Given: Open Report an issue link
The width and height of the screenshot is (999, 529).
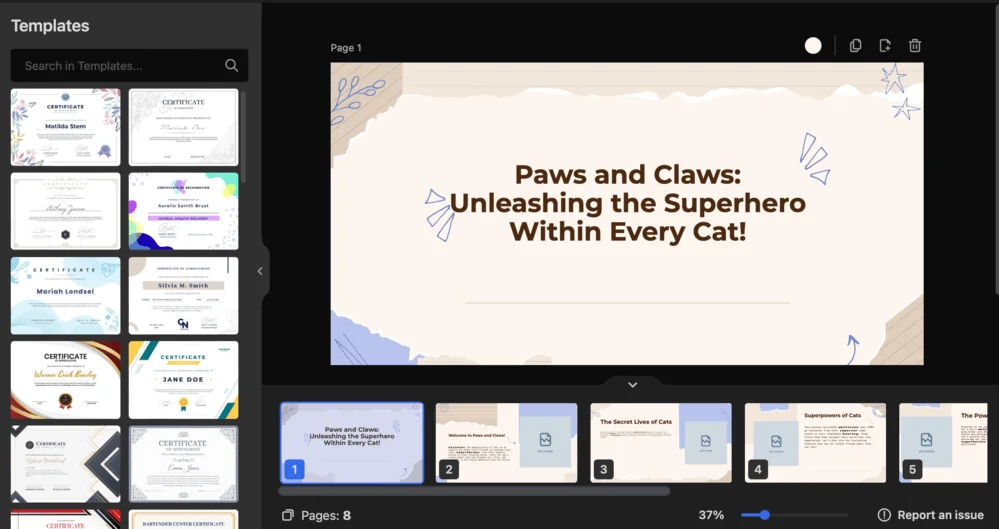Looking at the screenshot, I should coord(940,515).
